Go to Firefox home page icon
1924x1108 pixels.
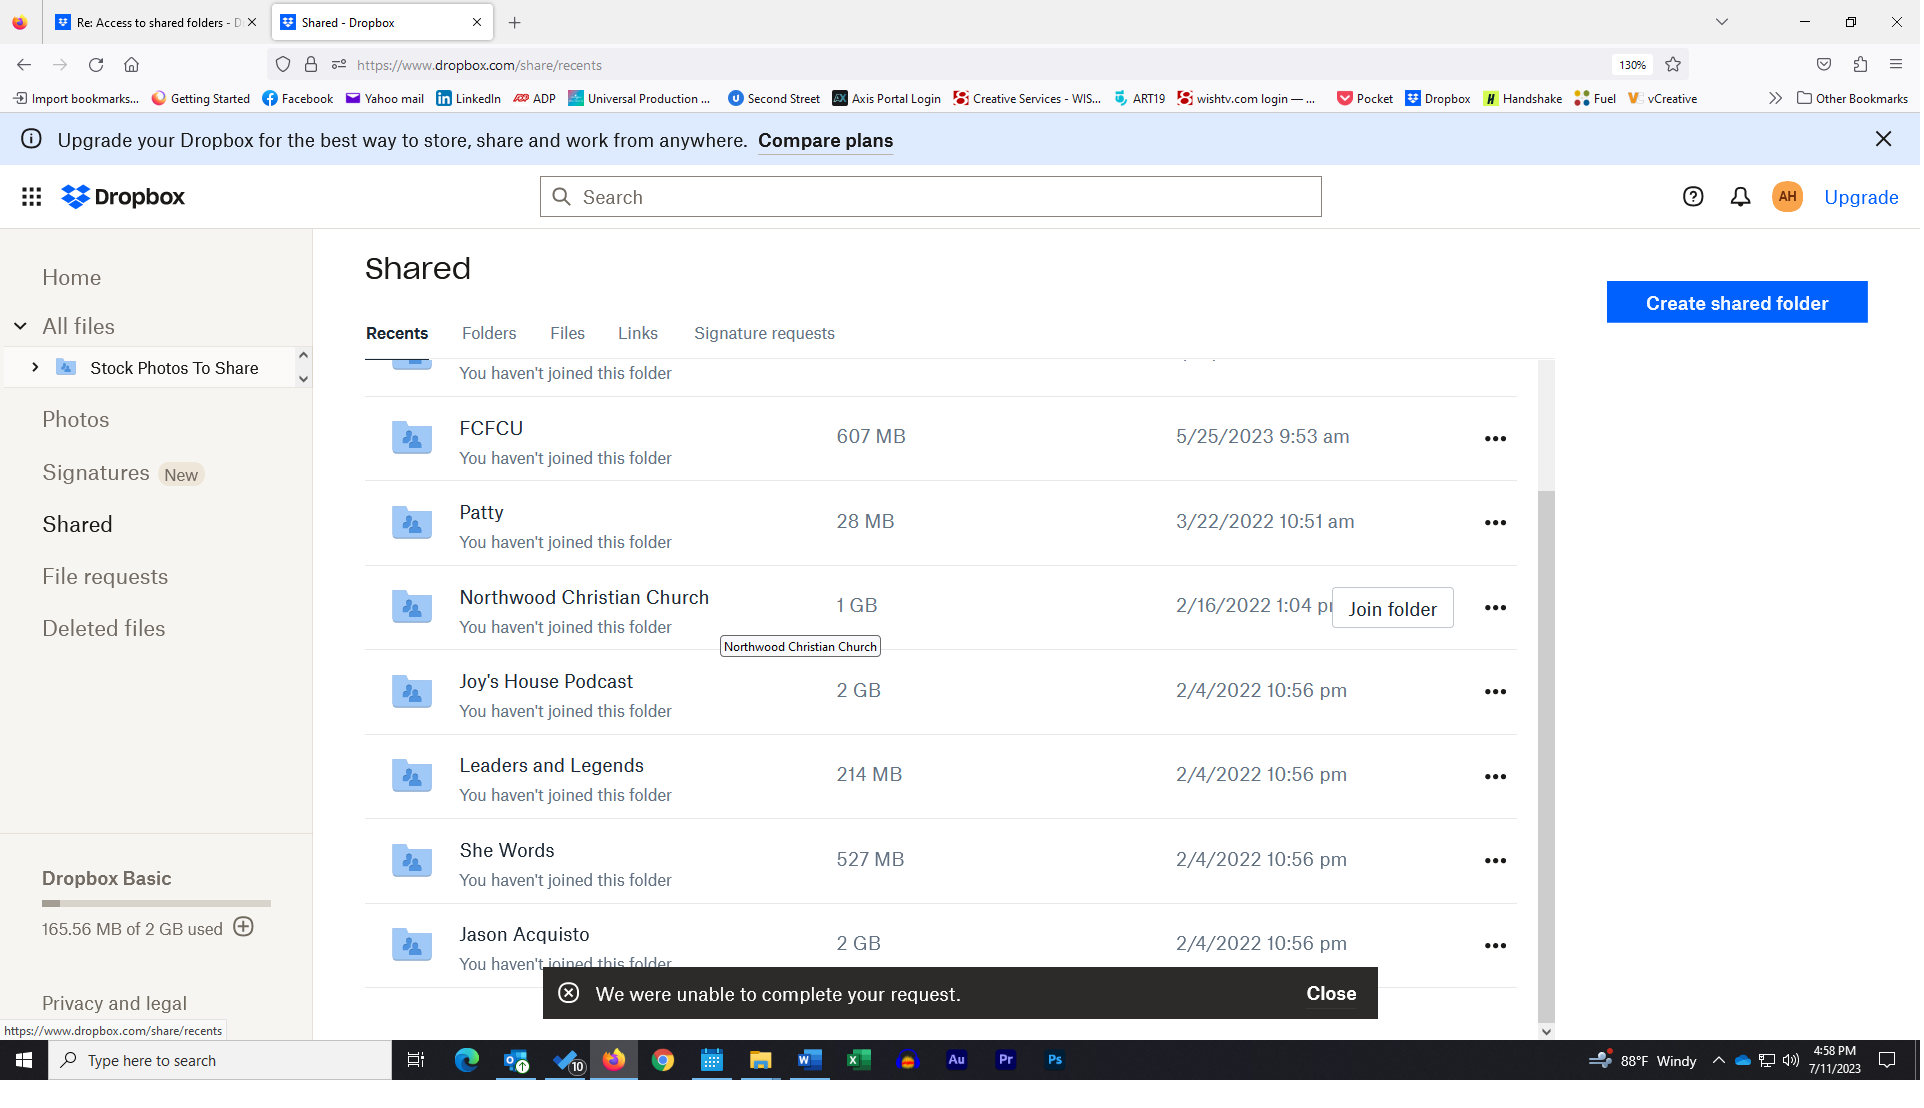point(131,65)
